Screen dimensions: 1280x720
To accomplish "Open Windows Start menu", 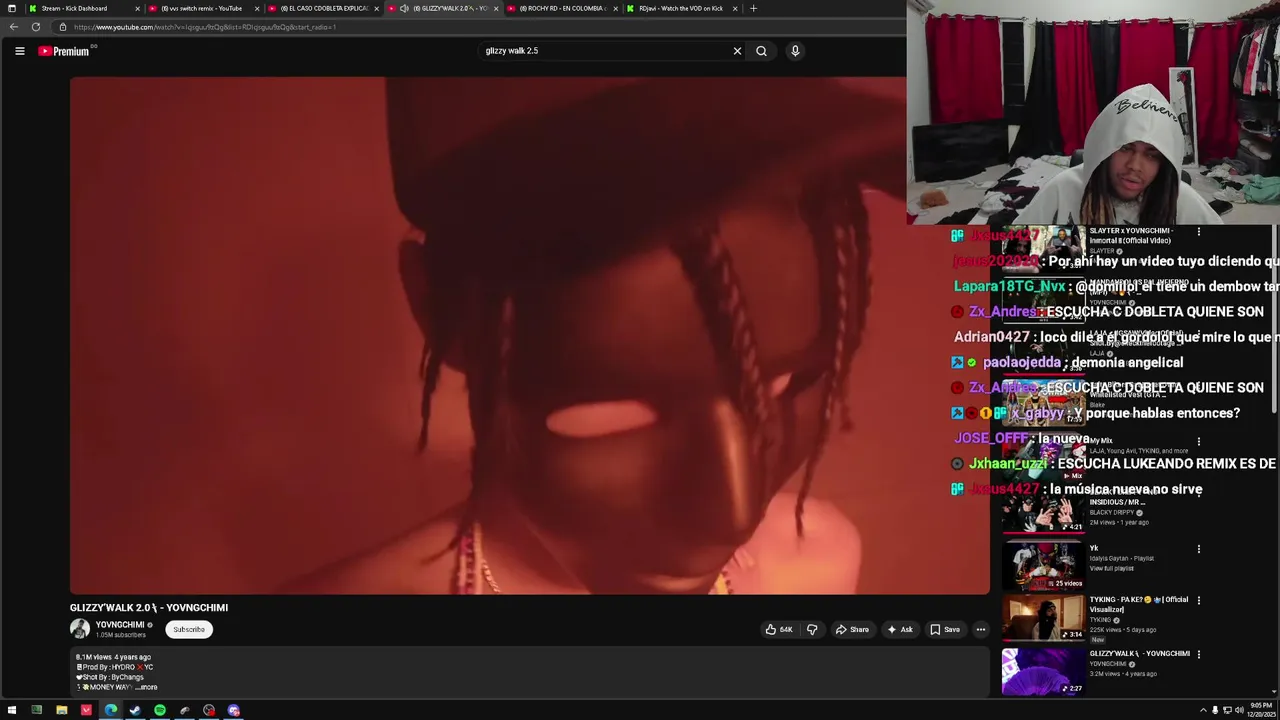I will [12, 711].
